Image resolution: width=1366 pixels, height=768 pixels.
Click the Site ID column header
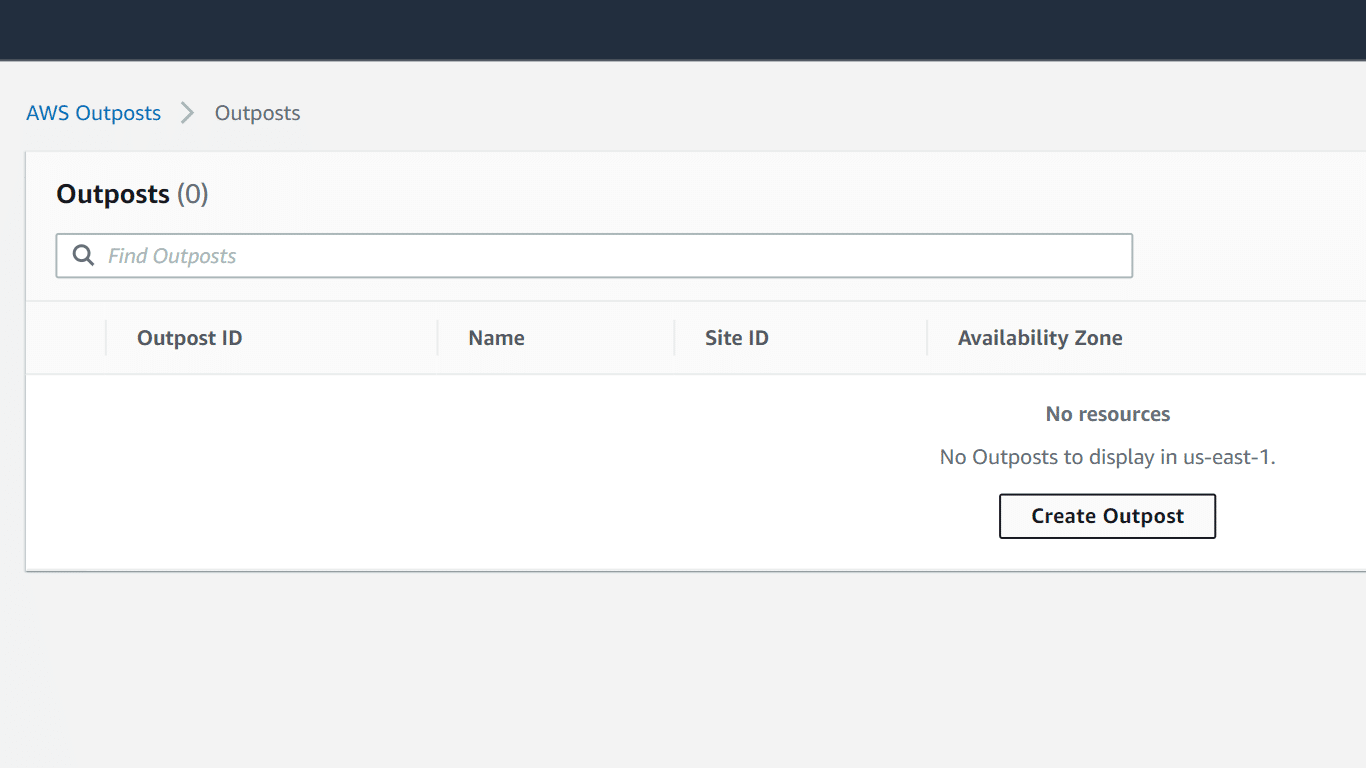point(737,338)
